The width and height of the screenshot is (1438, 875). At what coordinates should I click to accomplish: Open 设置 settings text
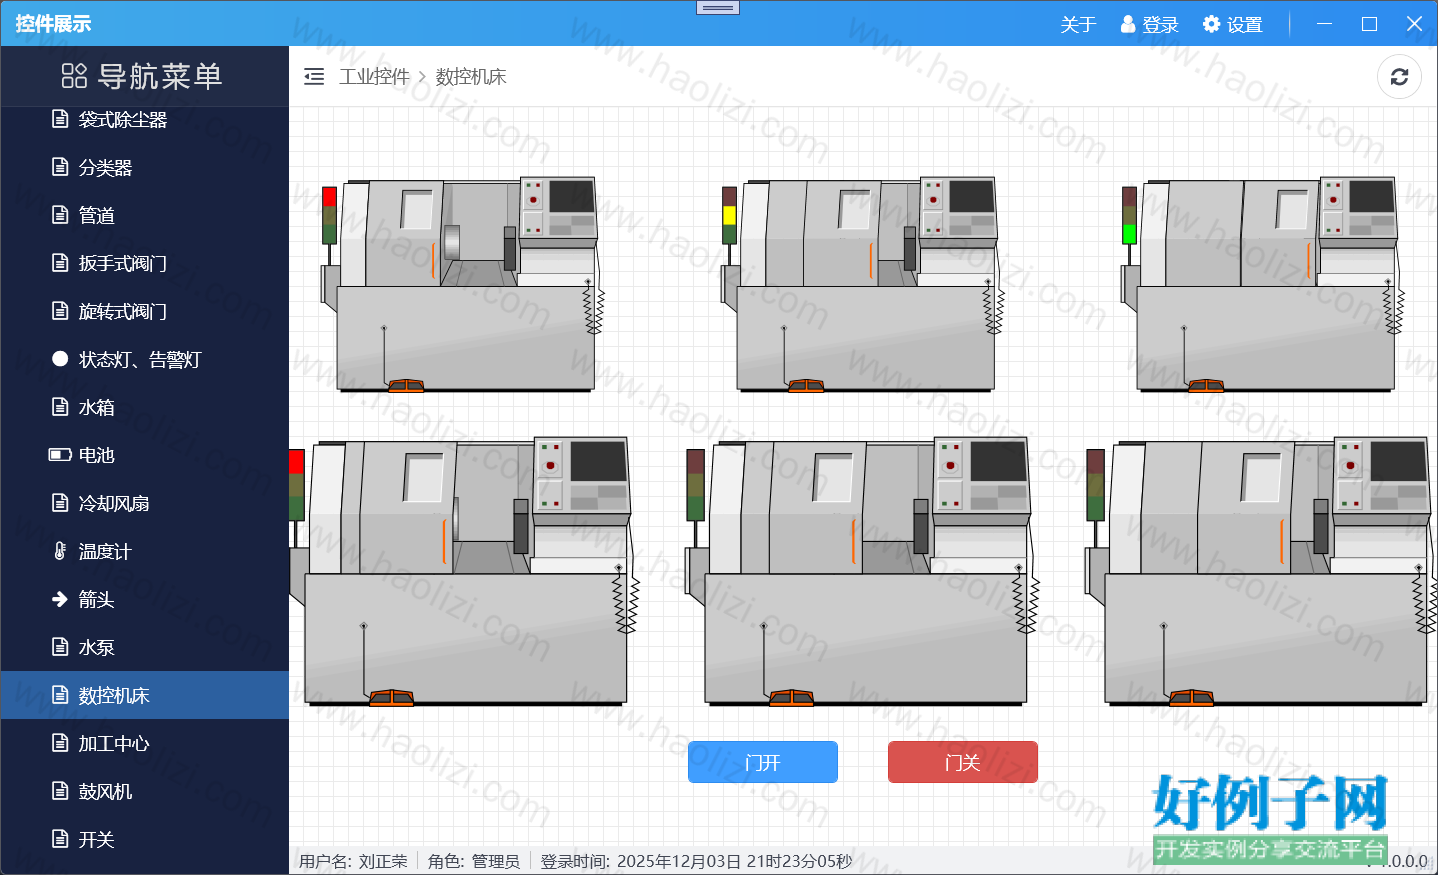[x=1245, y=24]
